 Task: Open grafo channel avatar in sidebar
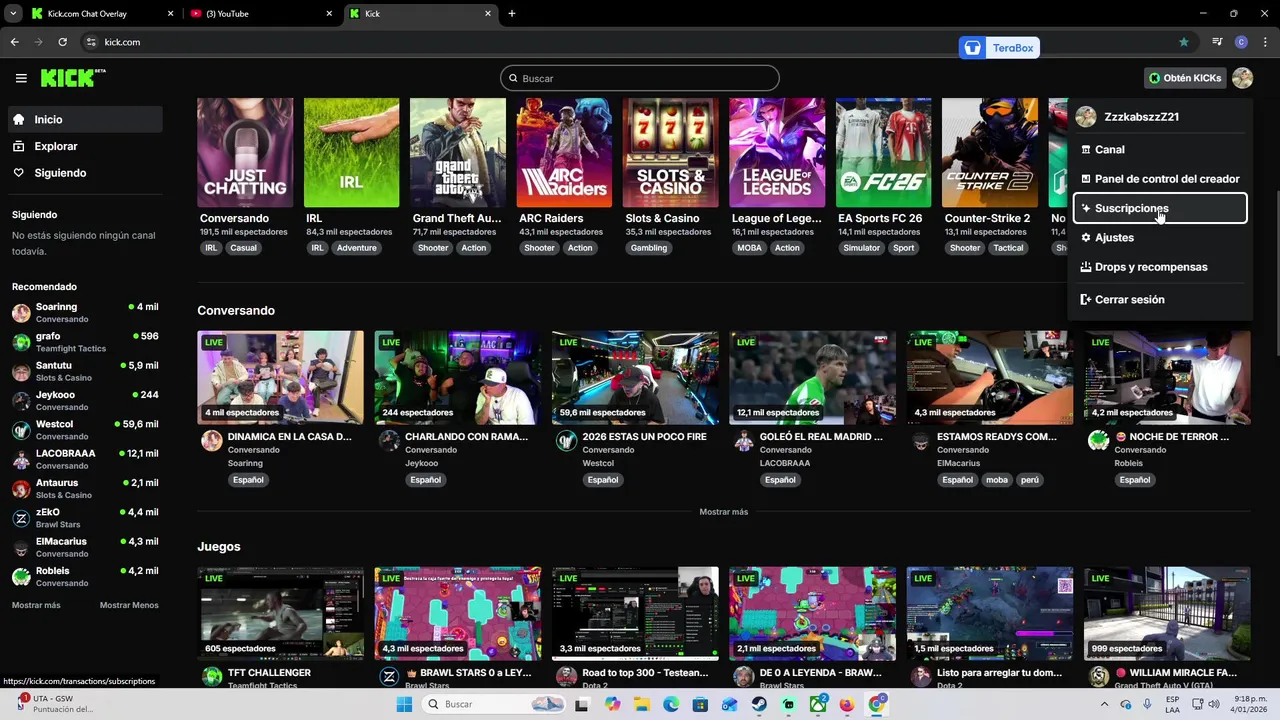pos(21,342)
